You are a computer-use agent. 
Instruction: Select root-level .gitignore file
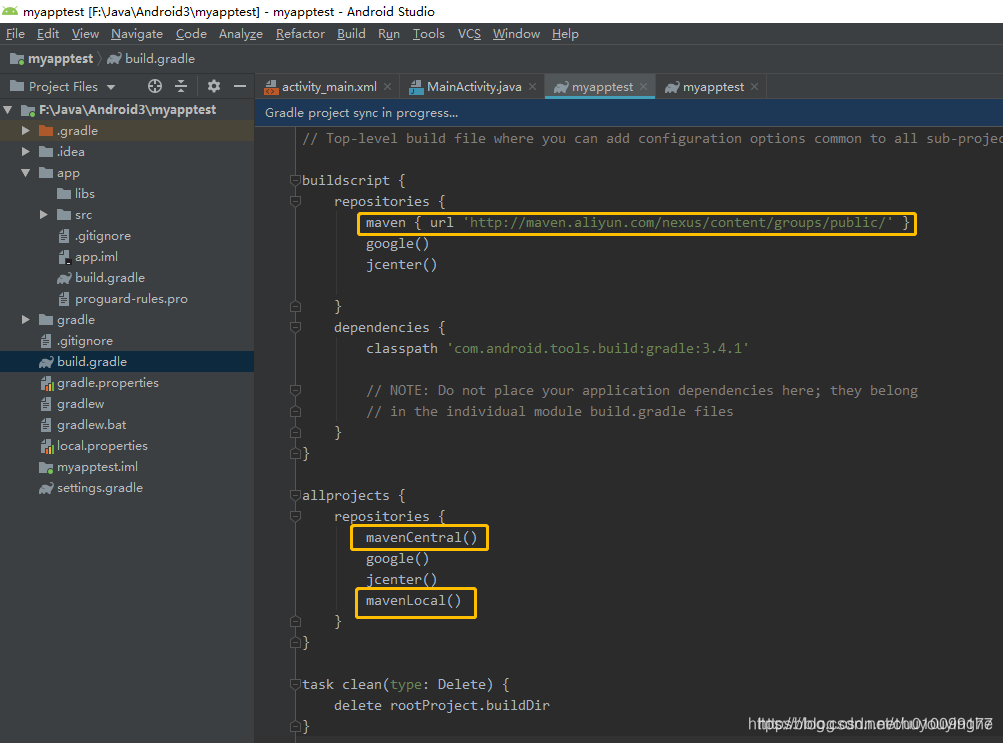click(x=76, y=341)
